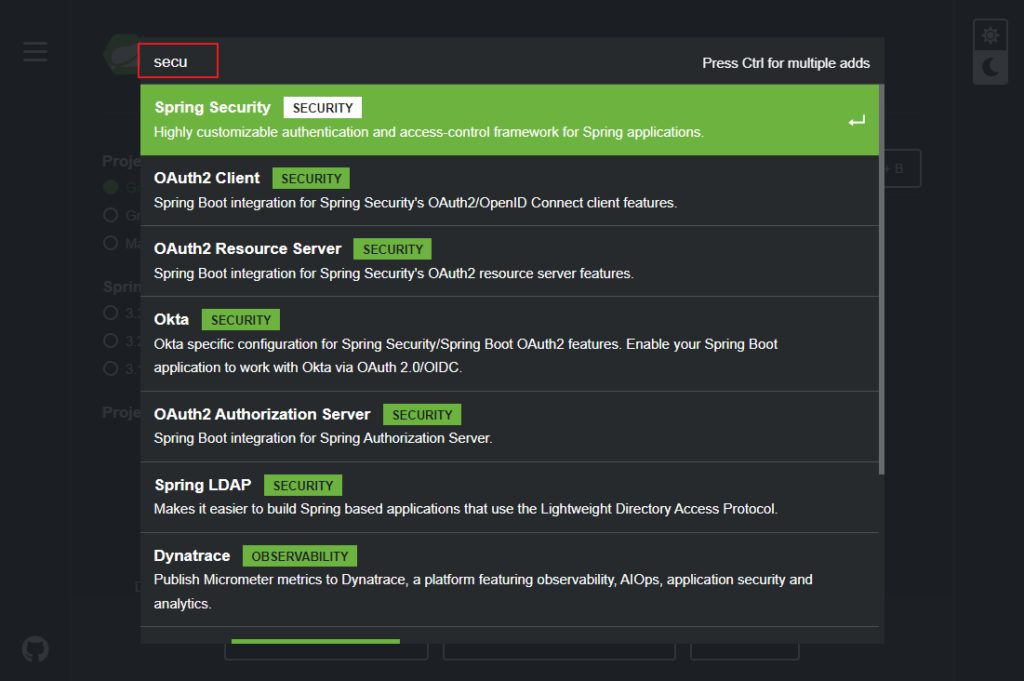Screen dimensions: 1024x681
Task: Click the SECURITY tag beside Spring Security
Action: 323,108
